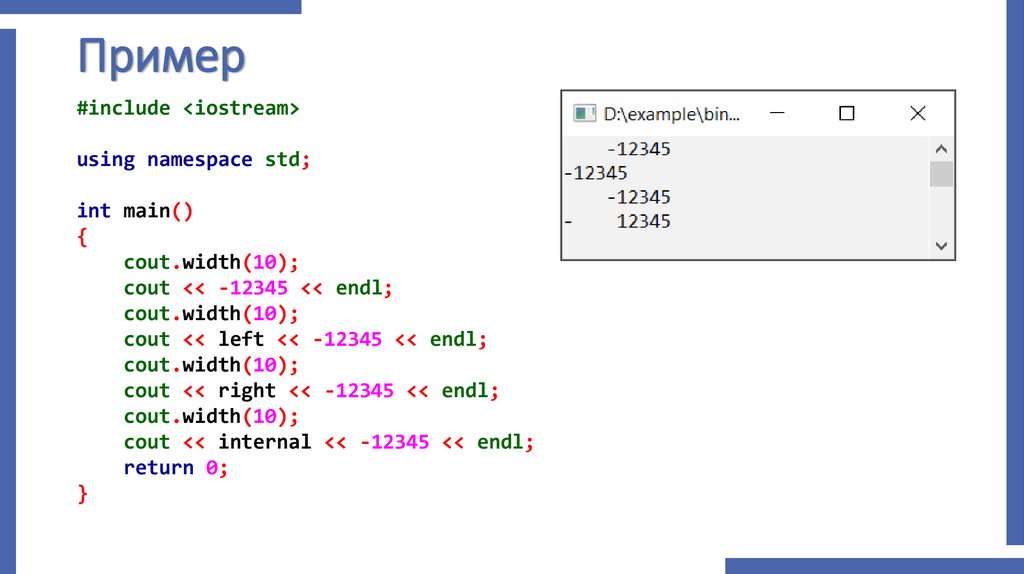Click the console window app icon
Screen dimensions: 1024x574
pyautogui.click(x=584, y=114)
